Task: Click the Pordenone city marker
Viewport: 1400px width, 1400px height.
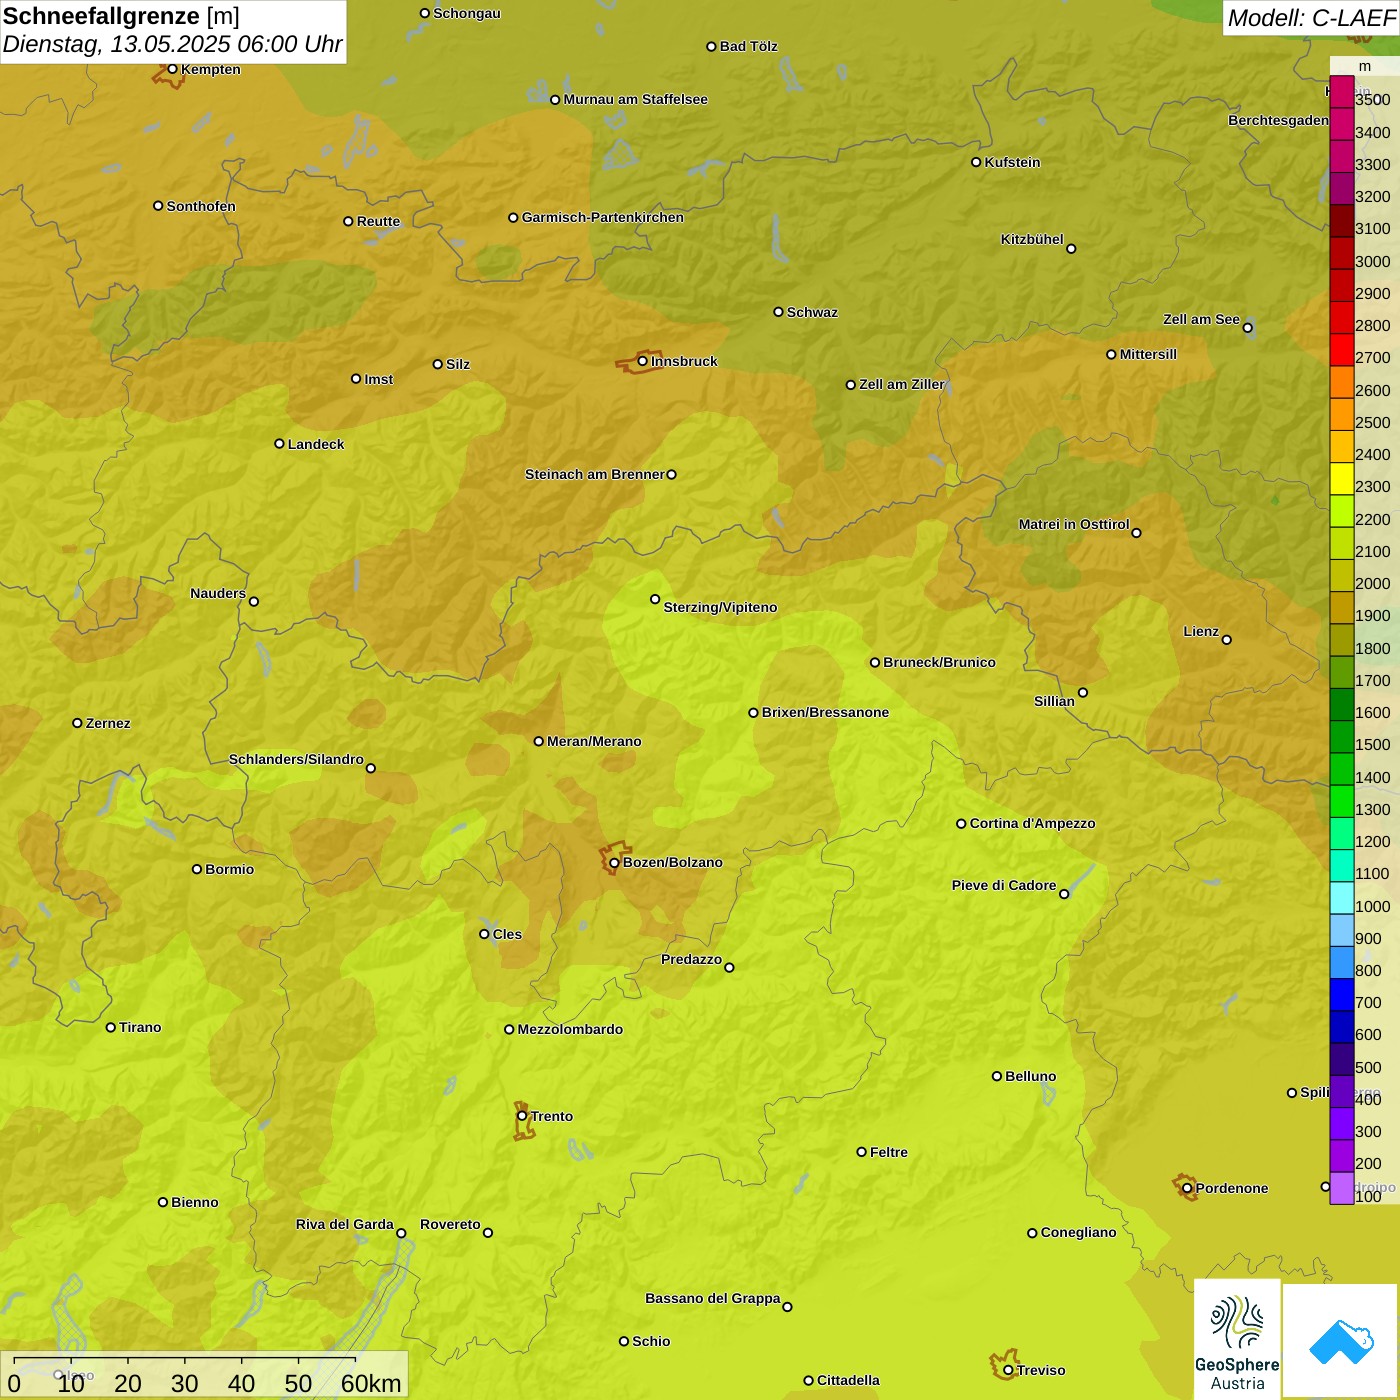Action: [1187, 1188]
